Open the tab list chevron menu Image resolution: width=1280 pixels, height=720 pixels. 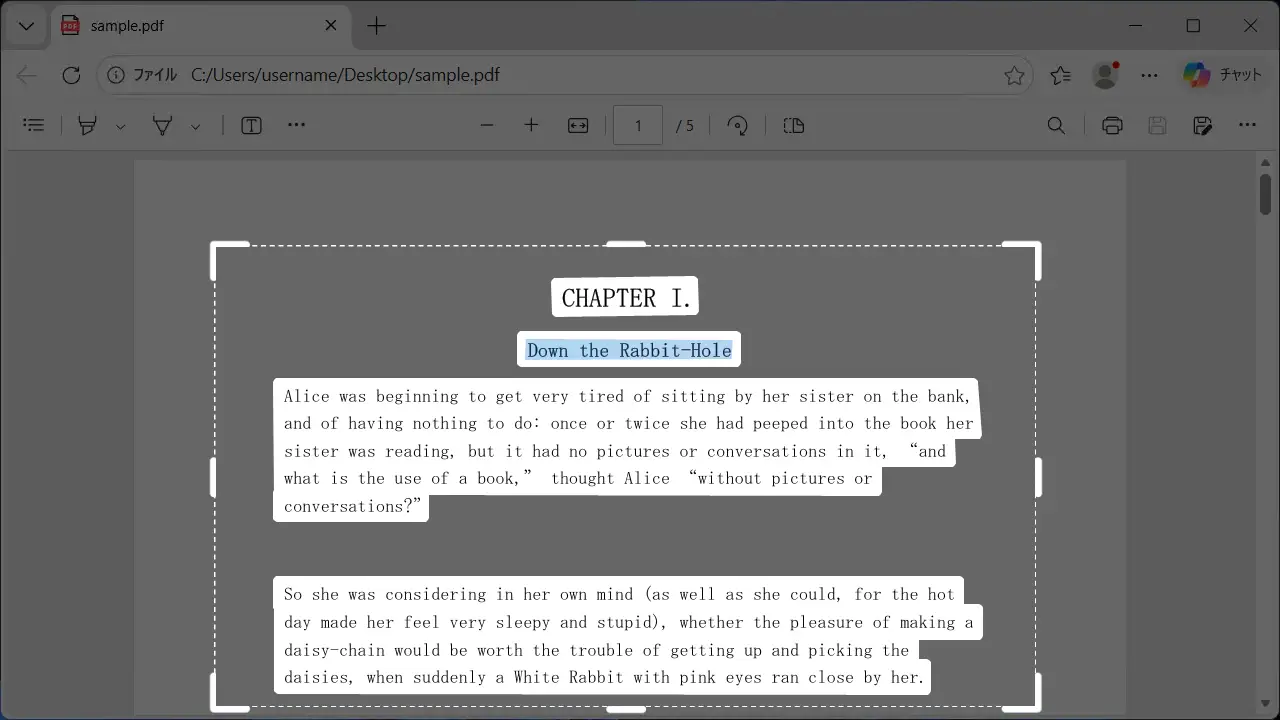pos(27,26)
